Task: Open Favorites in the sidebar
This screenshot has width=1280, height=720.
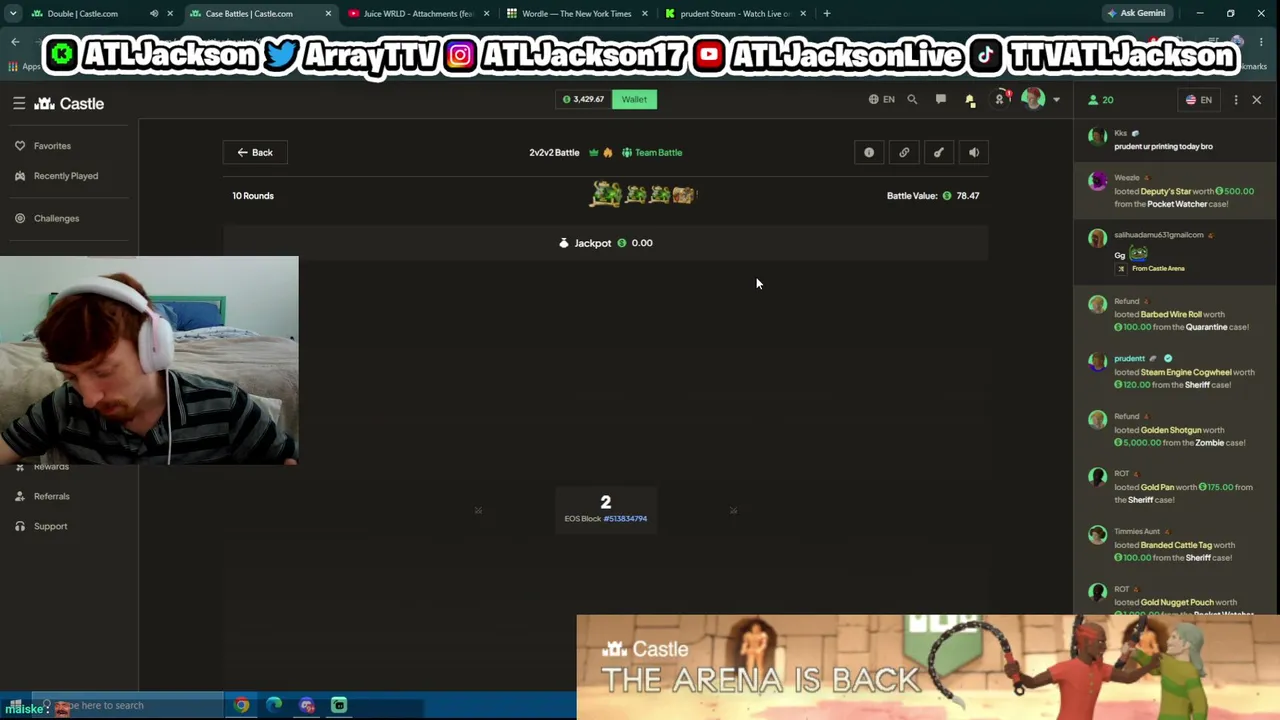Action: click(52, 146)
